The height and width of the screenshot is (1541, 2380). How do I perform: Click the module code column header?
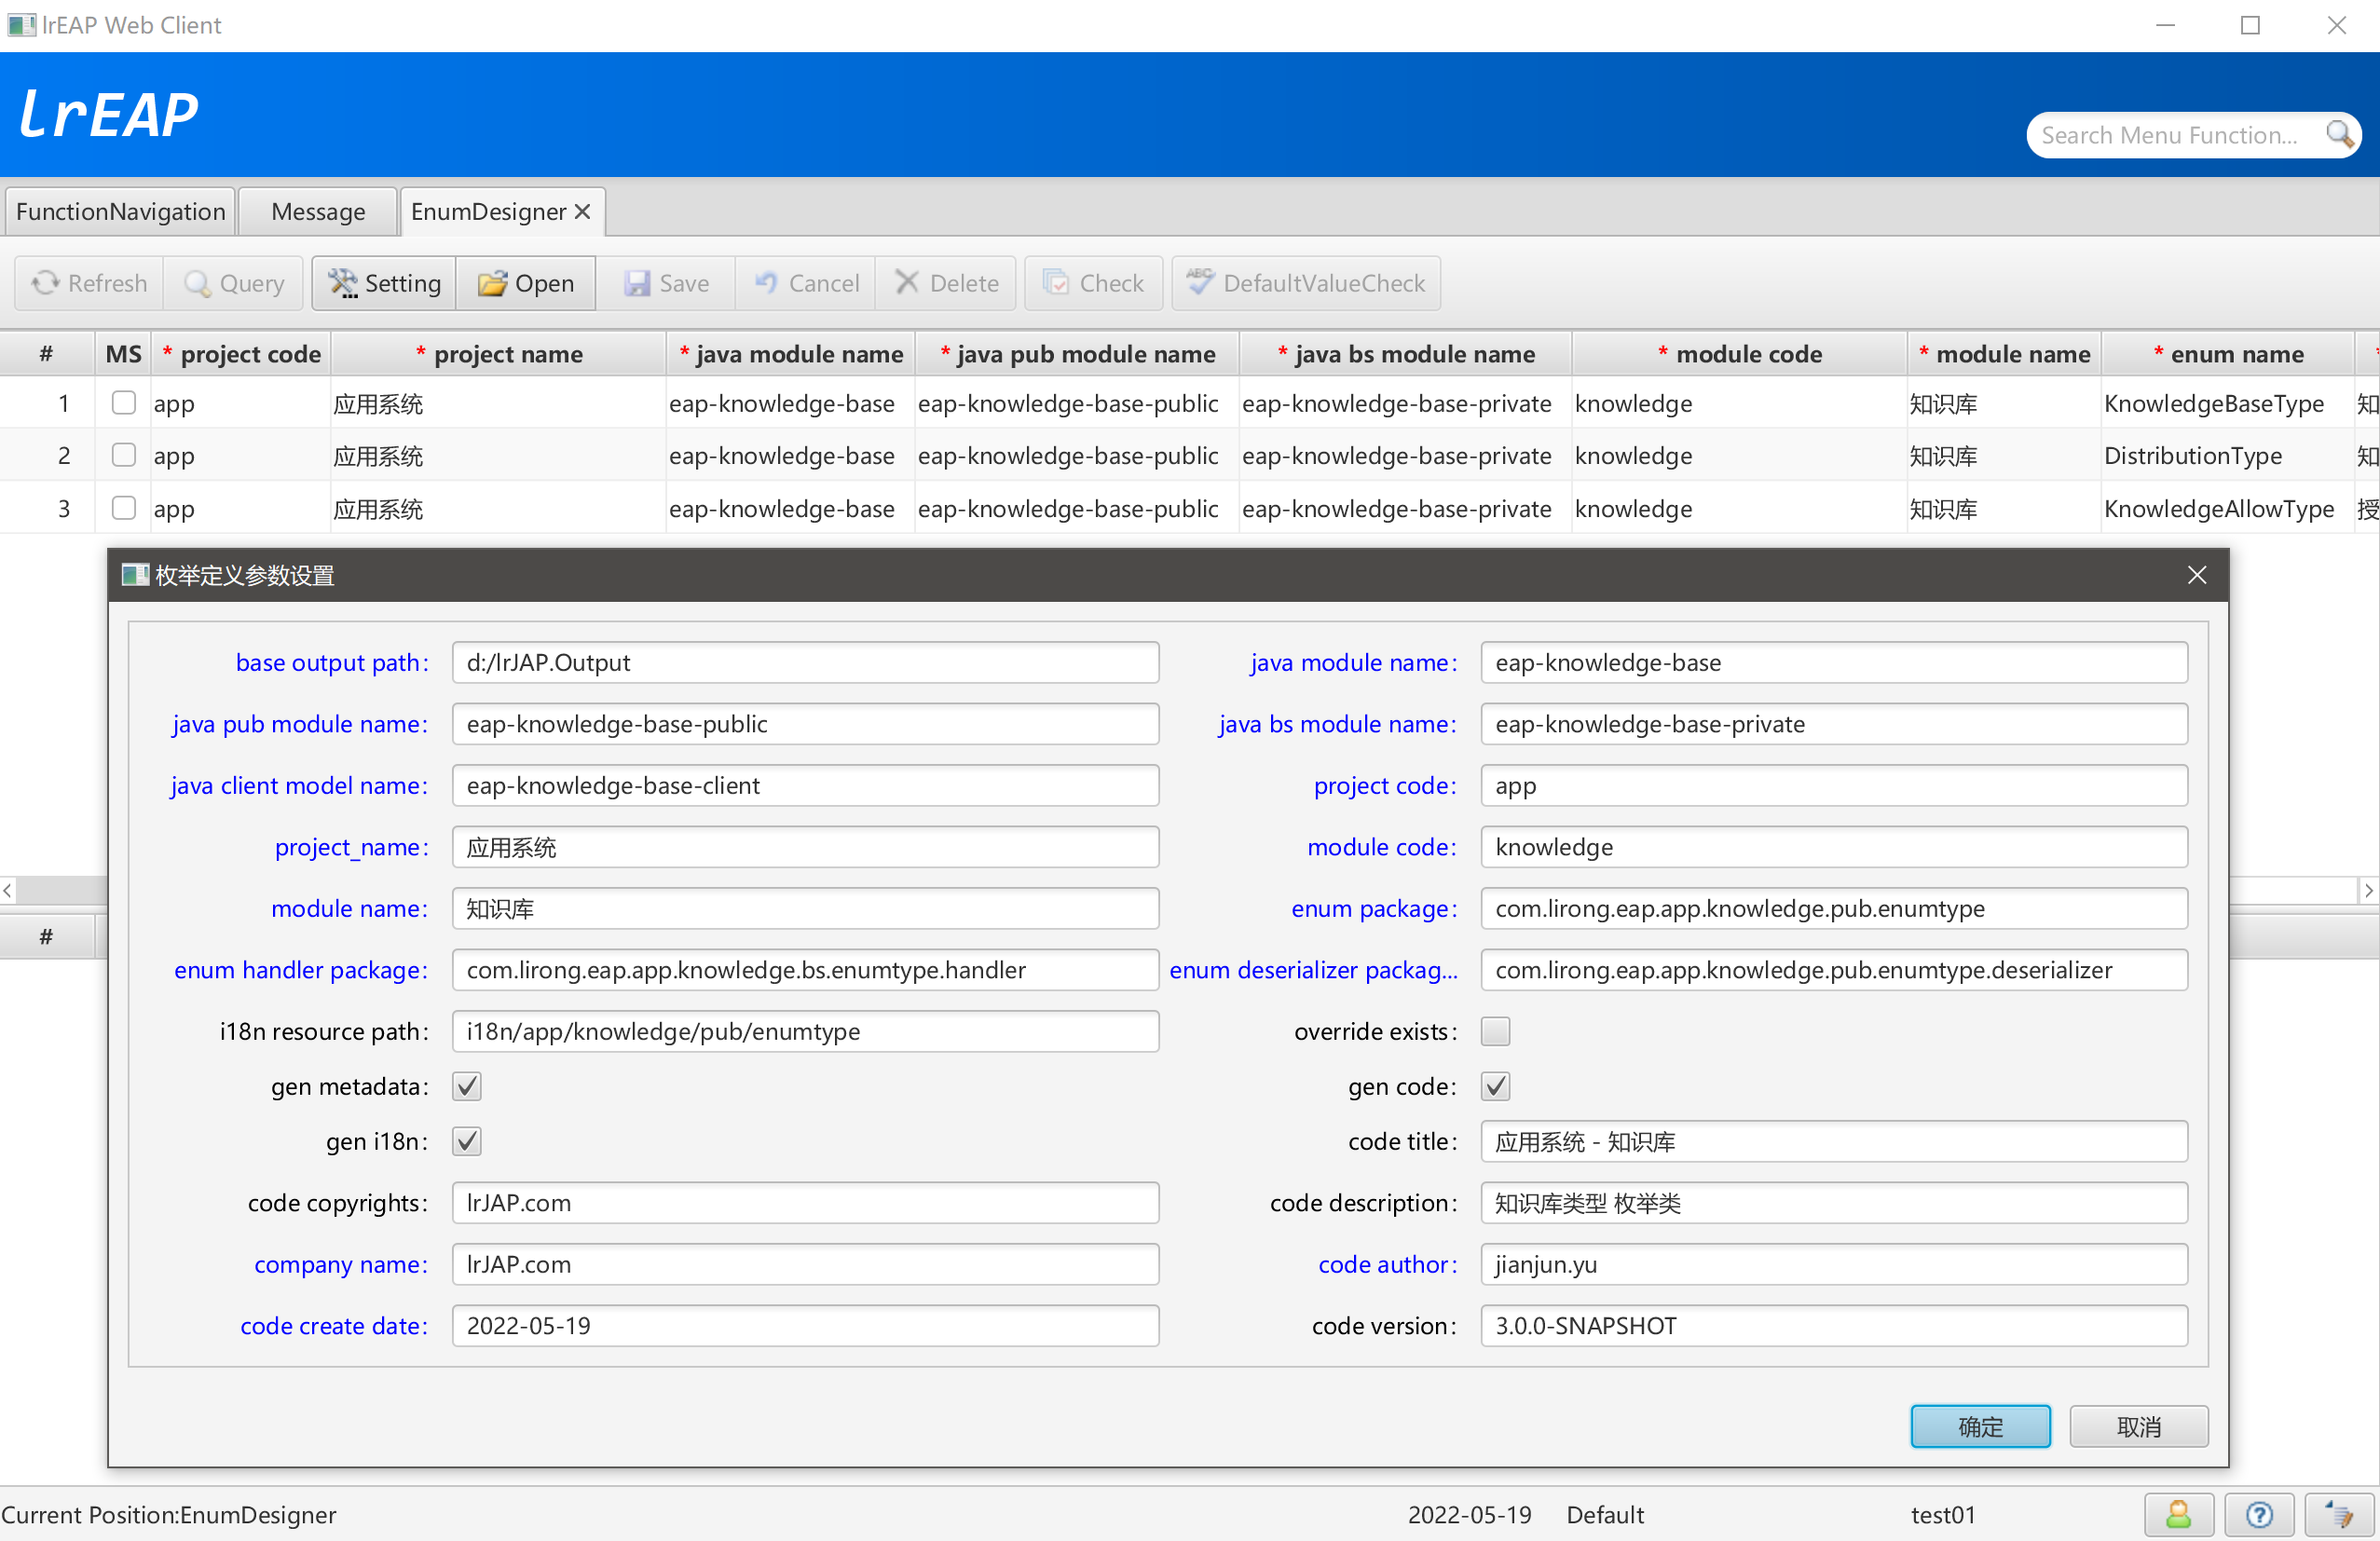click(1738, 354)
